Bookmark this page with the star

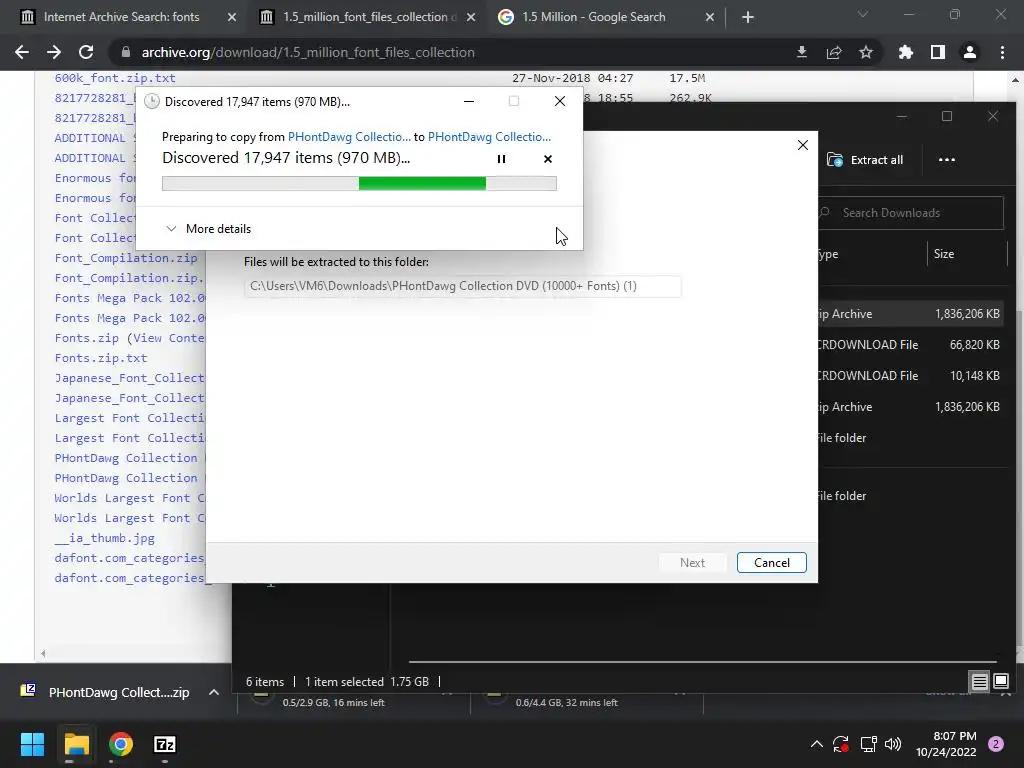pos(866,52)
